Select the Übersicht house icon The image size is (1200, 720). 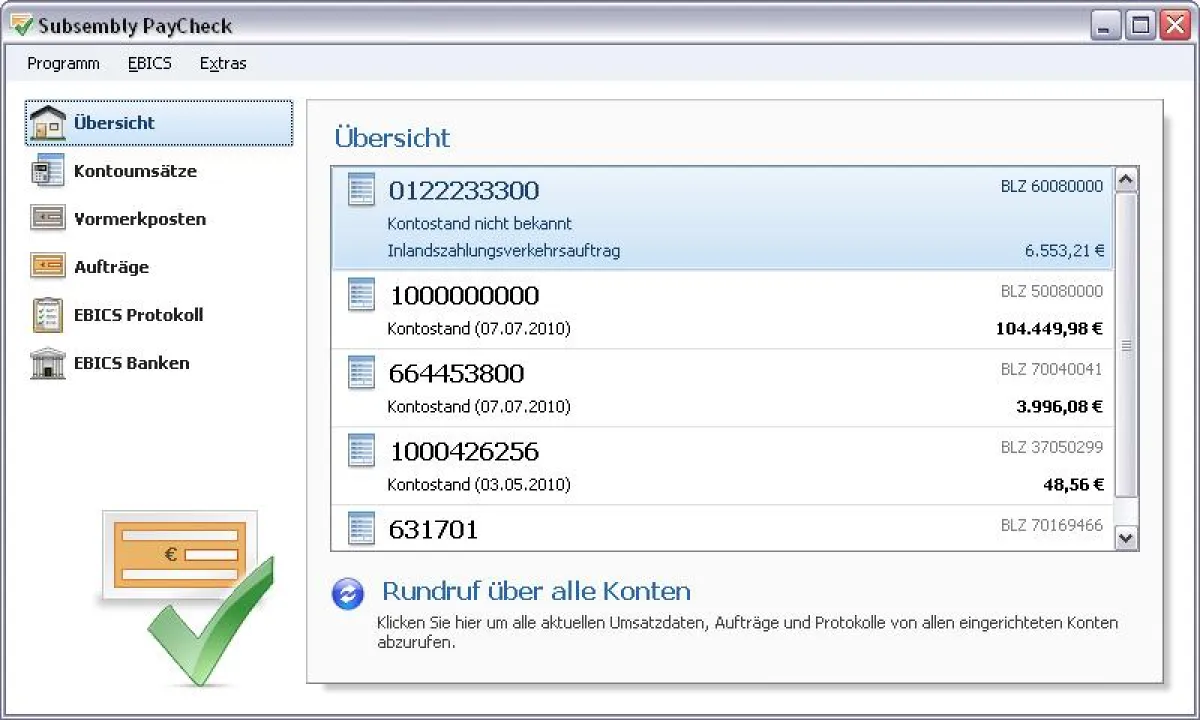47,123
